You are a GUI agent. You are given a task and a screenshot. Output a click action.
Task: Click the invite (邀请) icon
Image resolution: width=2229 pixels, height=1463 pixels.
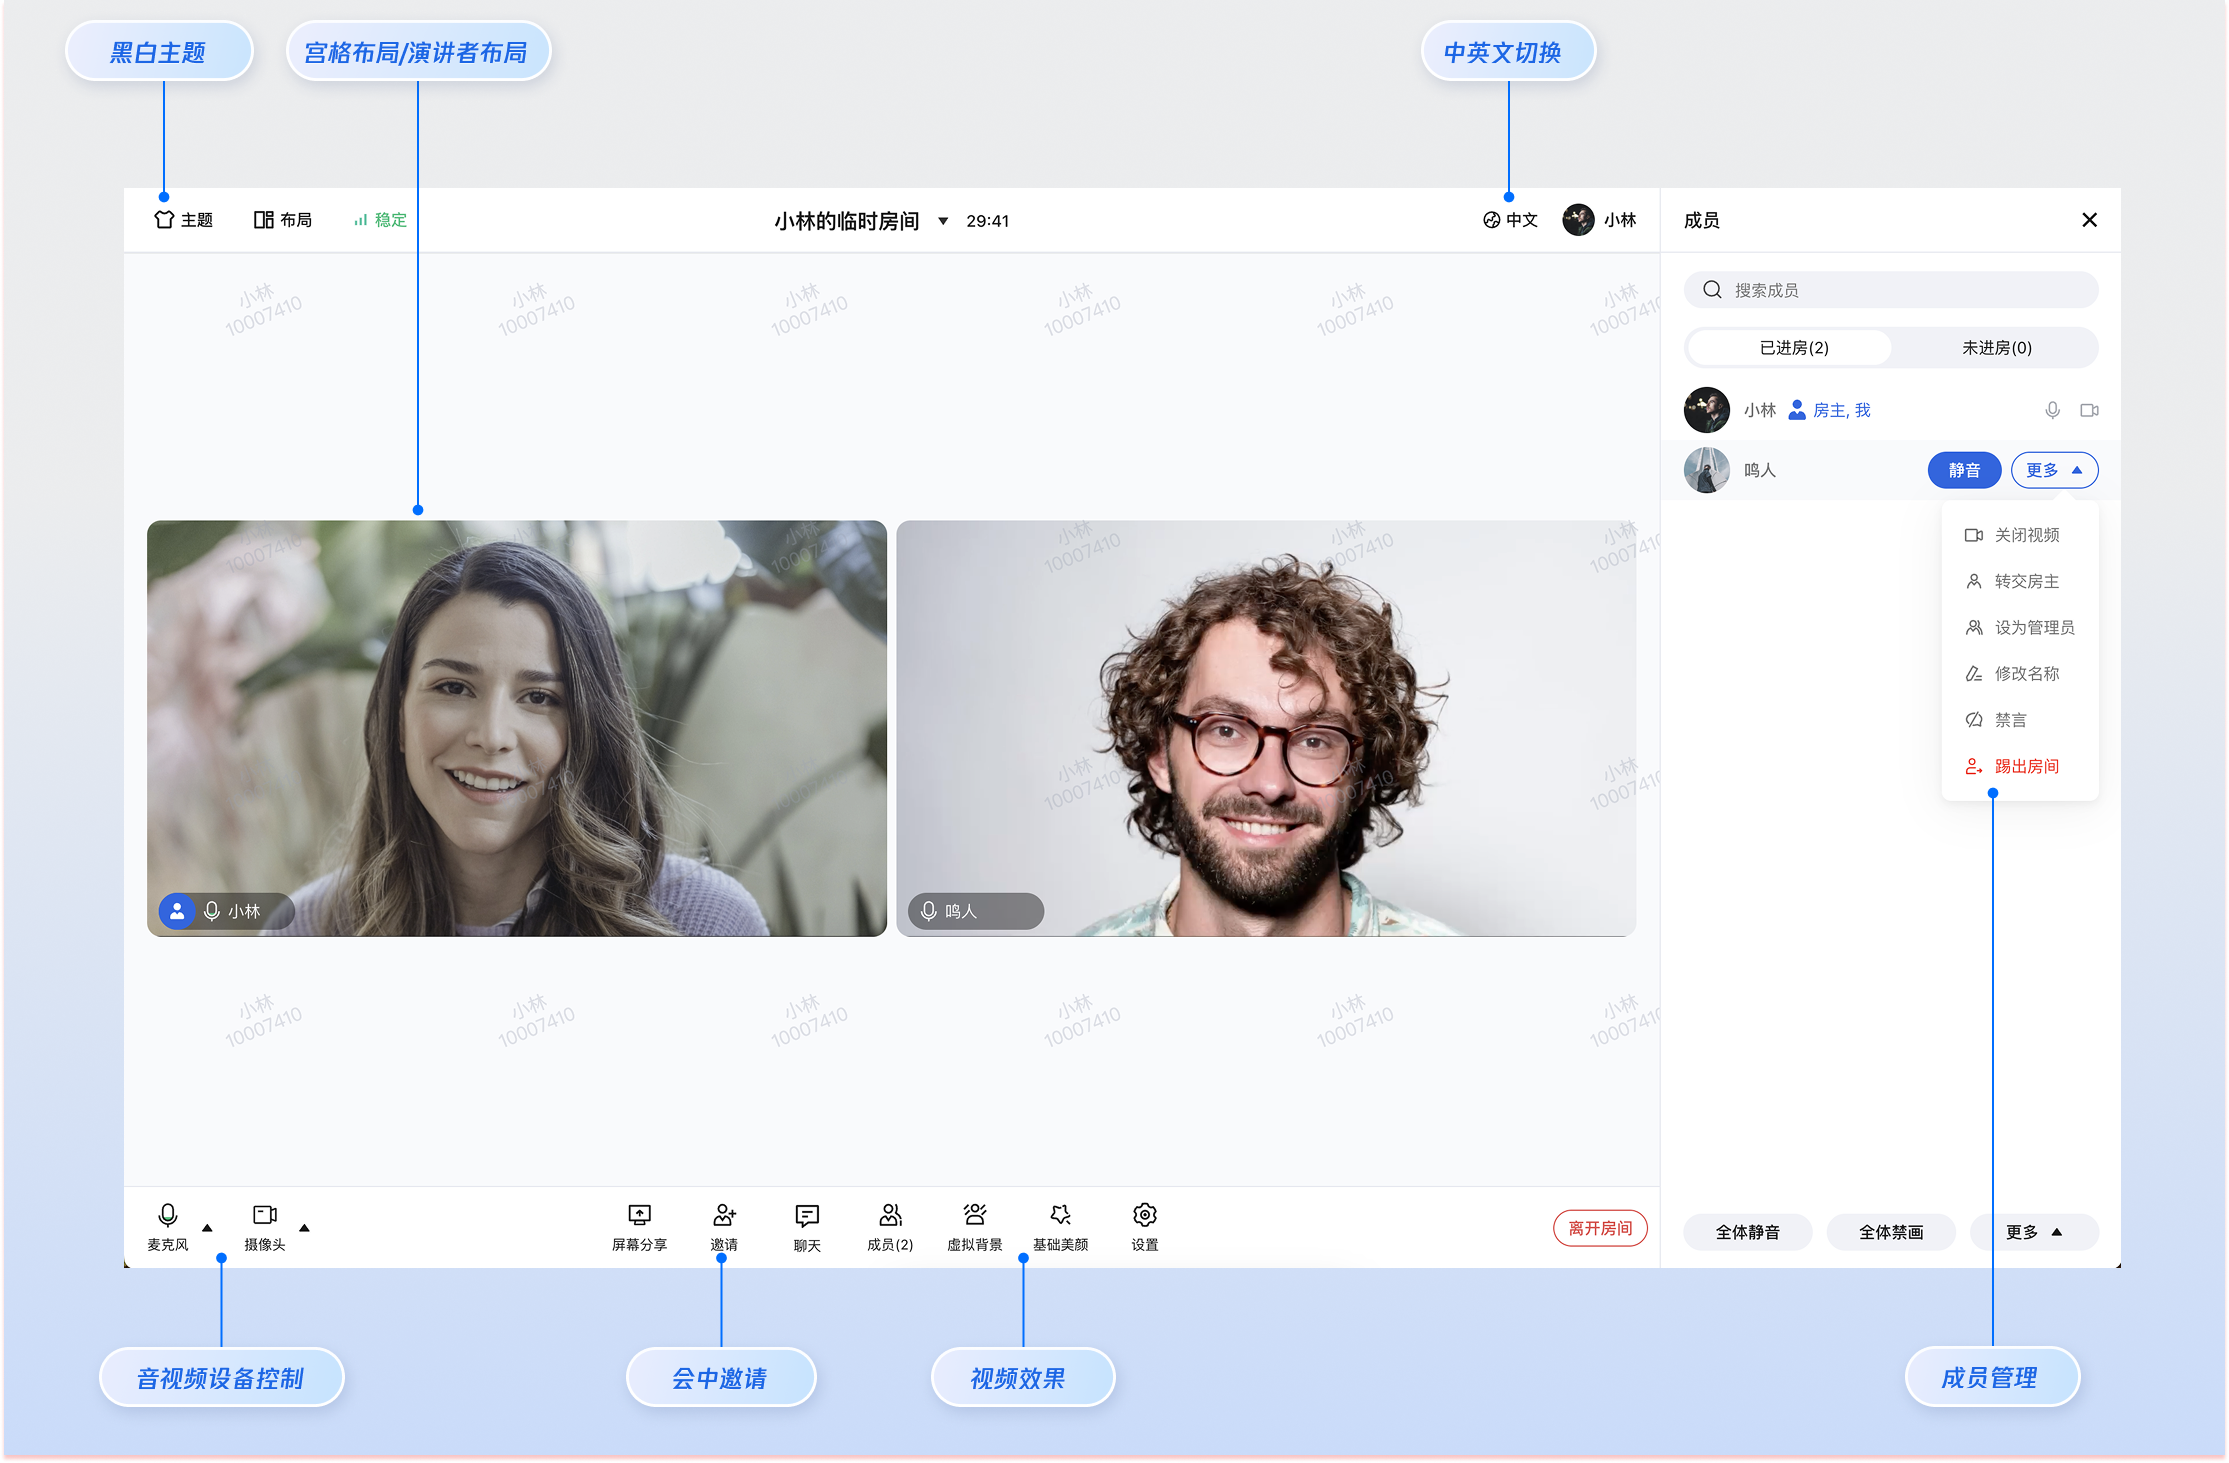(724, 1215)
